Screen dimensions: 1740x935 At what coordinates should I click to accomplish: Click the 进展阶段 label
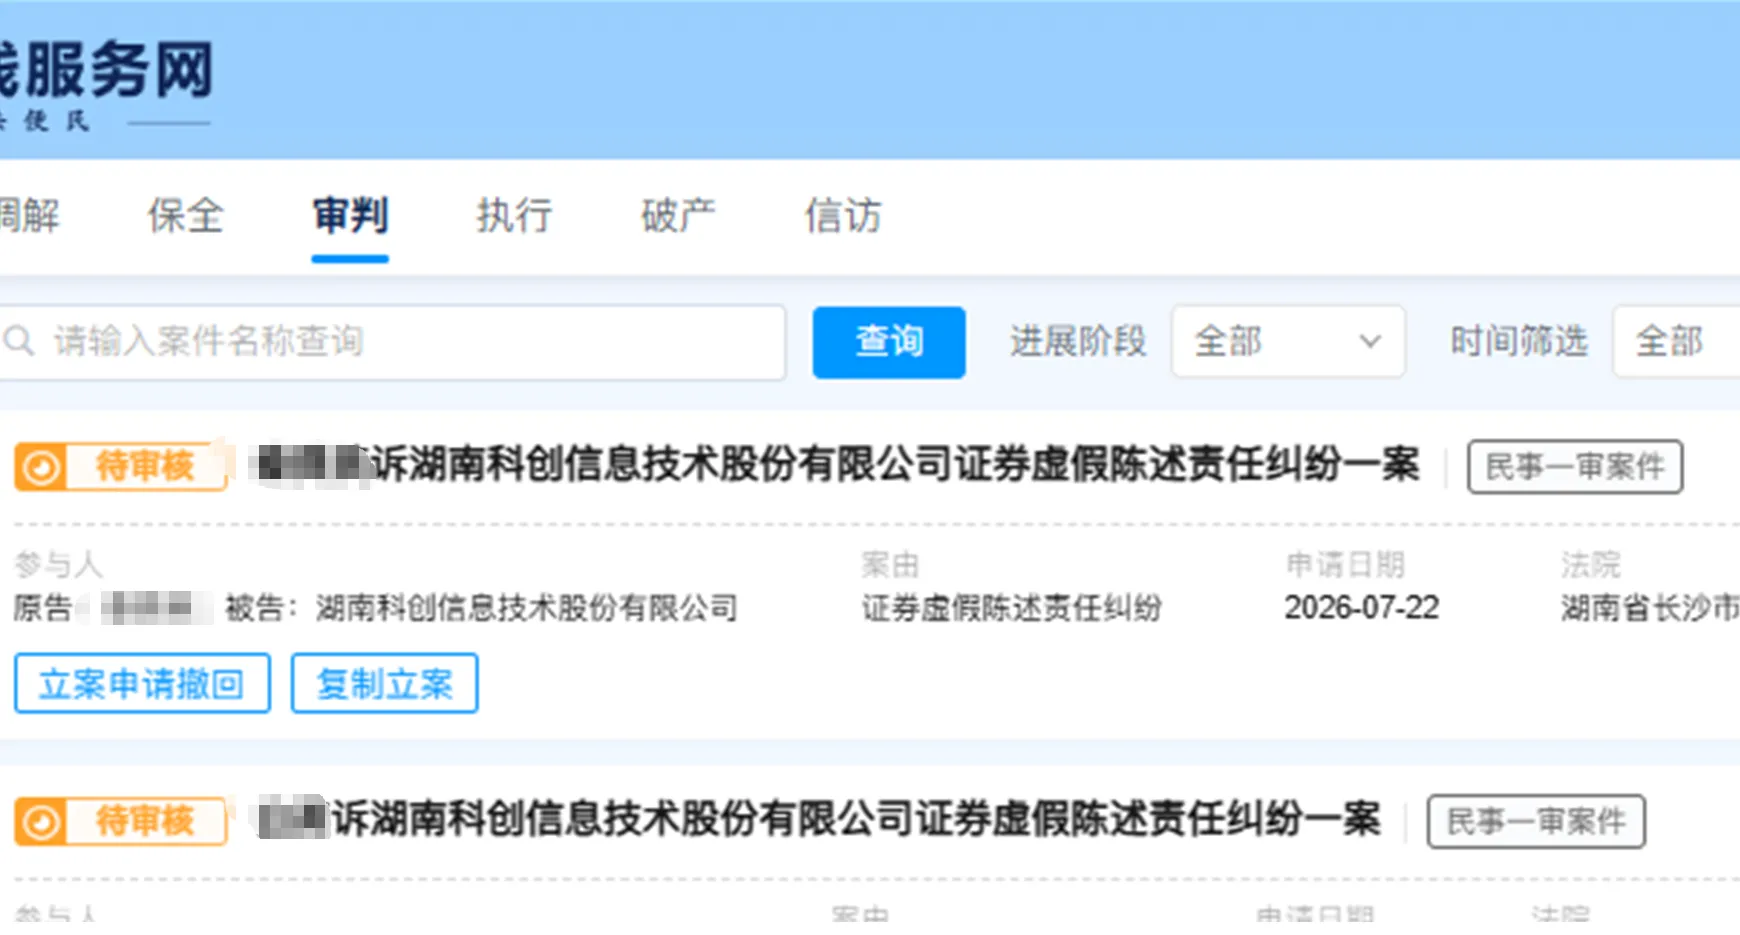(x=1078, y=342)
